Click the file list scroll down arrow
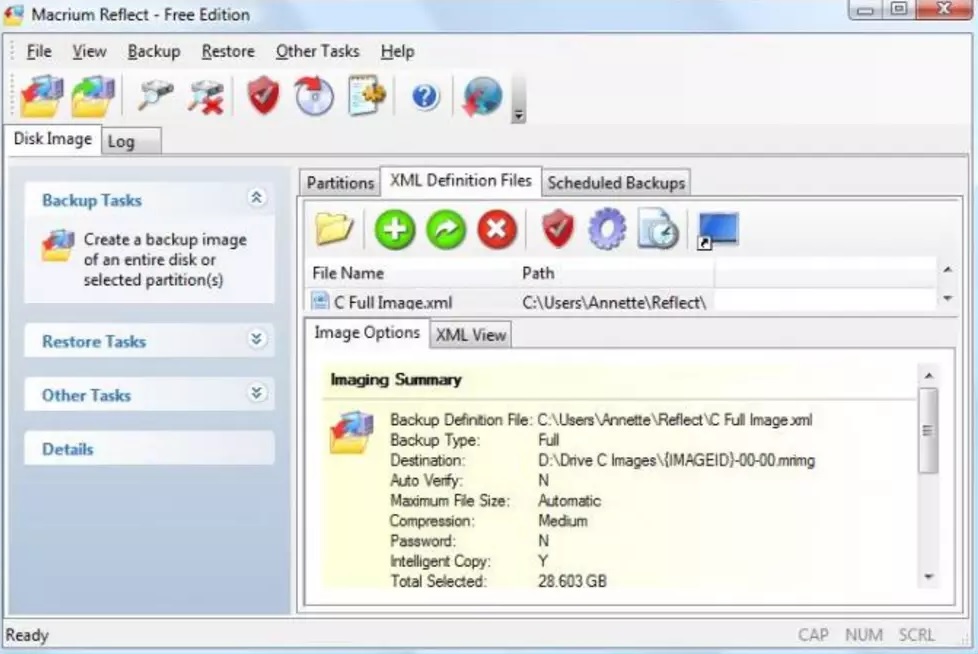The width and height of the screenshot is (978, 654). (x=947, y=298)
